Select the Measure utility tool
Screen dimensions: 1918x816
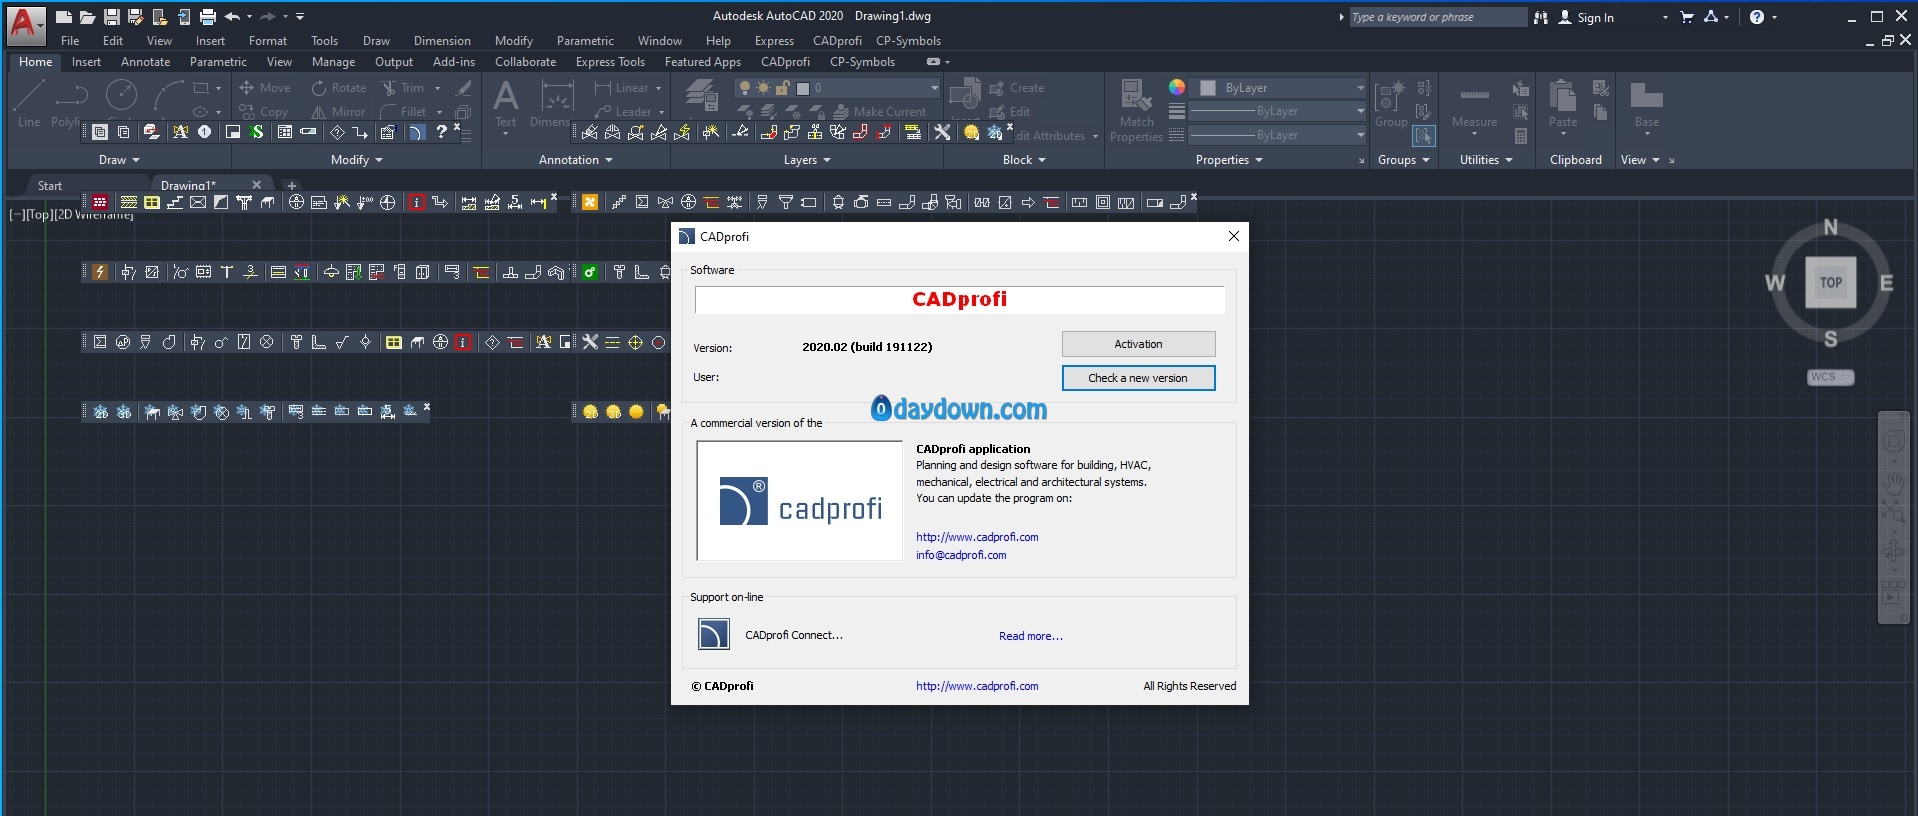1474,105
